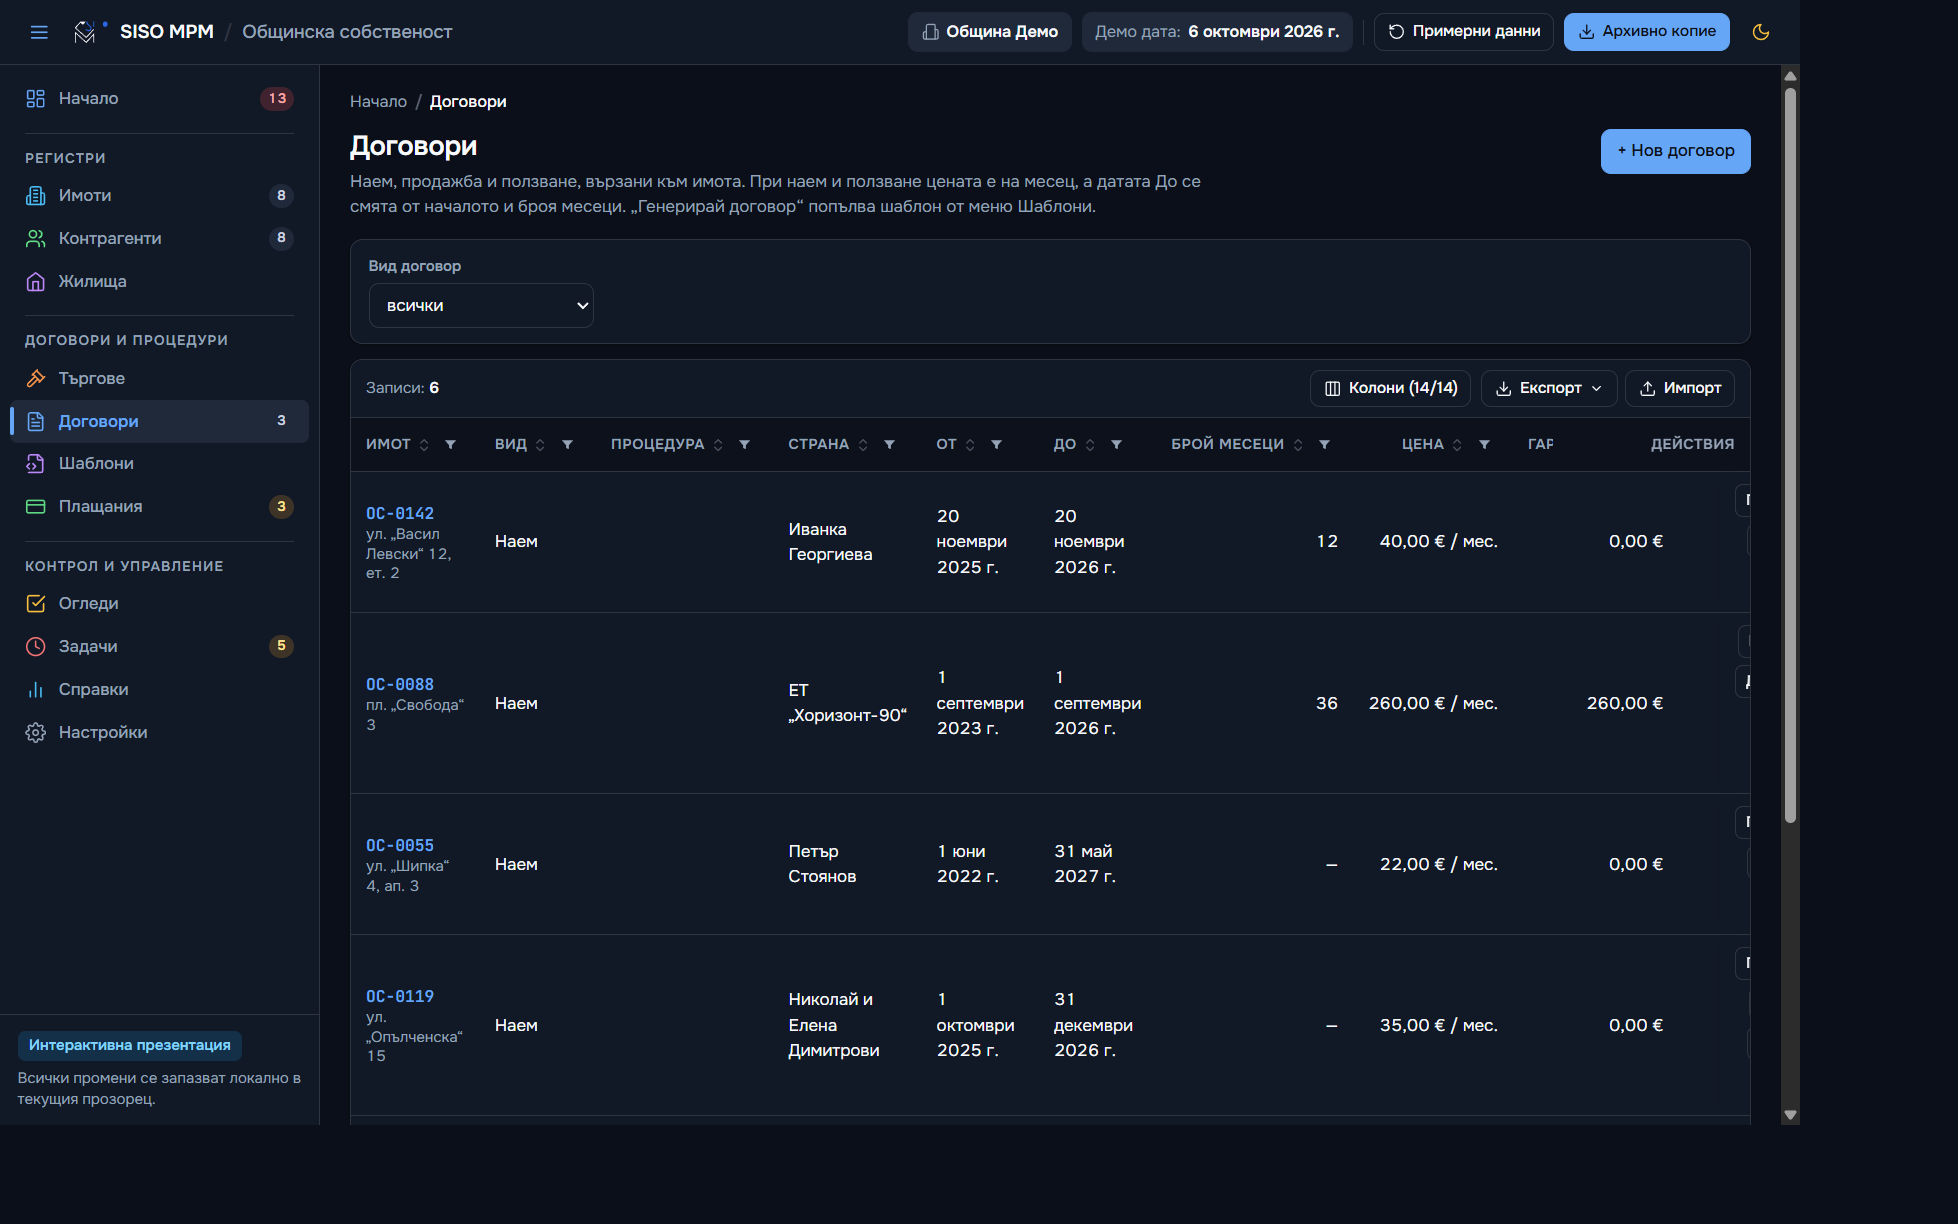Click the Договори document icon in sidebar

point(36,421)
